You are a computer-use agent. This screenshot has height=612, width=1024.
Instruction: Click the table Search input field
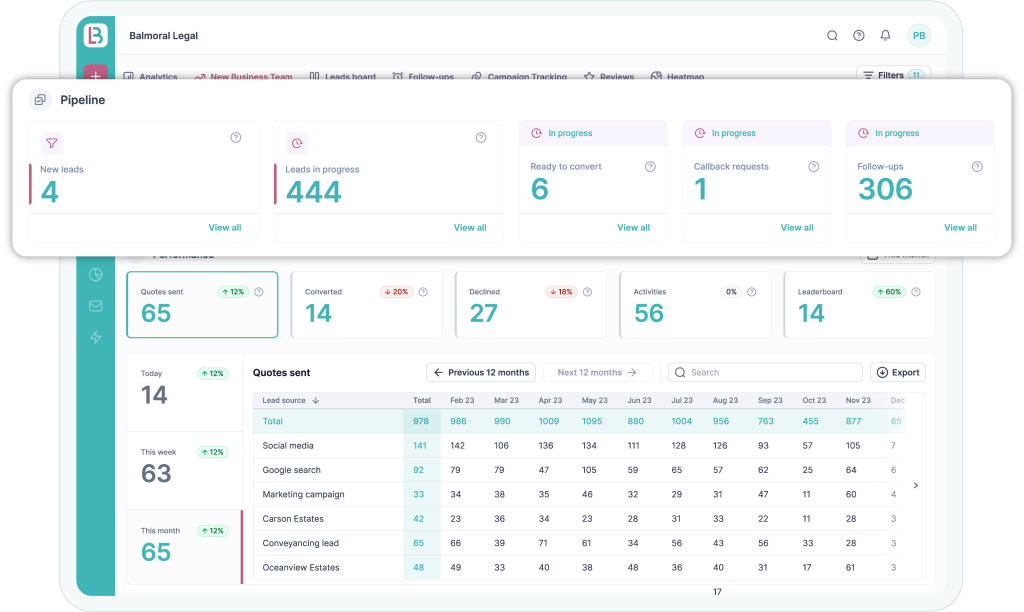tap(765, 372)
